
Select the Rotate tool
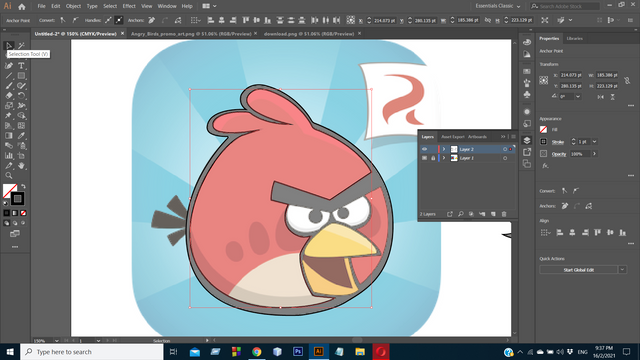click(x=21, y=96)
